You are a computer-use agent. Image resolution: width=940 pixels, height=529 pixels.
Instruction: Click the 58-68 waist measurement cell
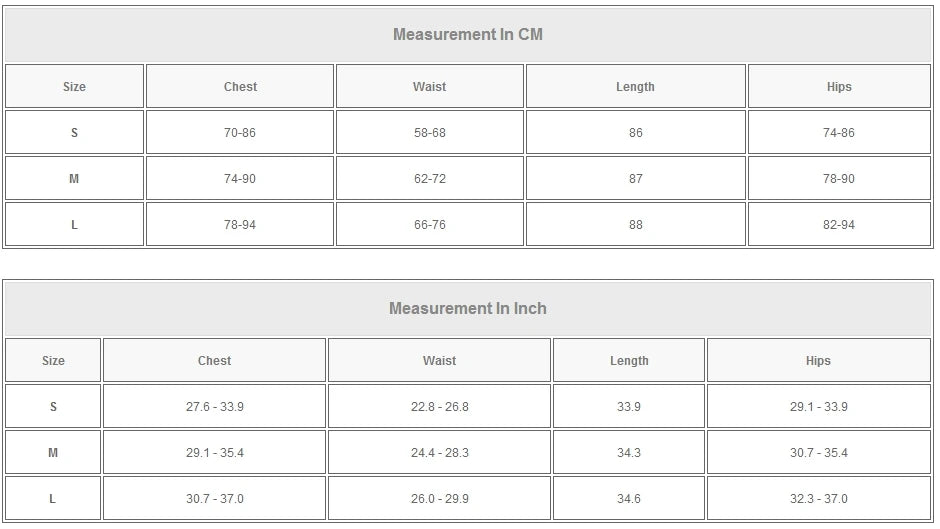pyautogui.click(x=430, y=133)
